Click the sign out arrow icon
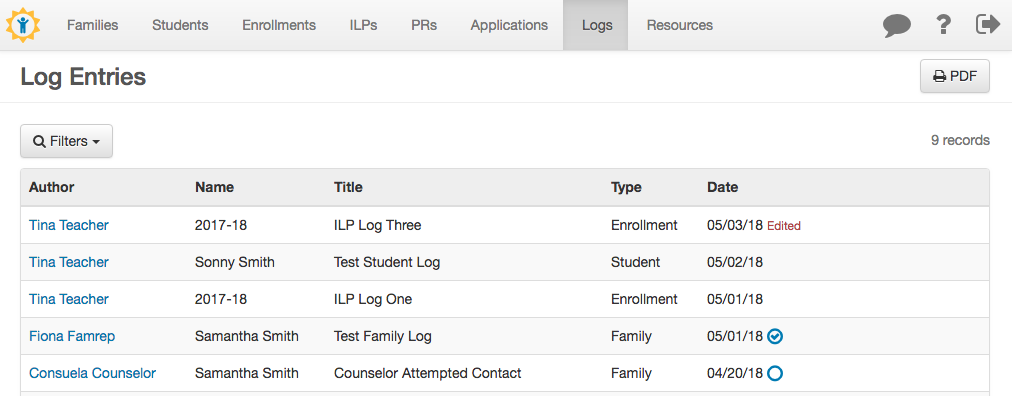 (987, 25)
